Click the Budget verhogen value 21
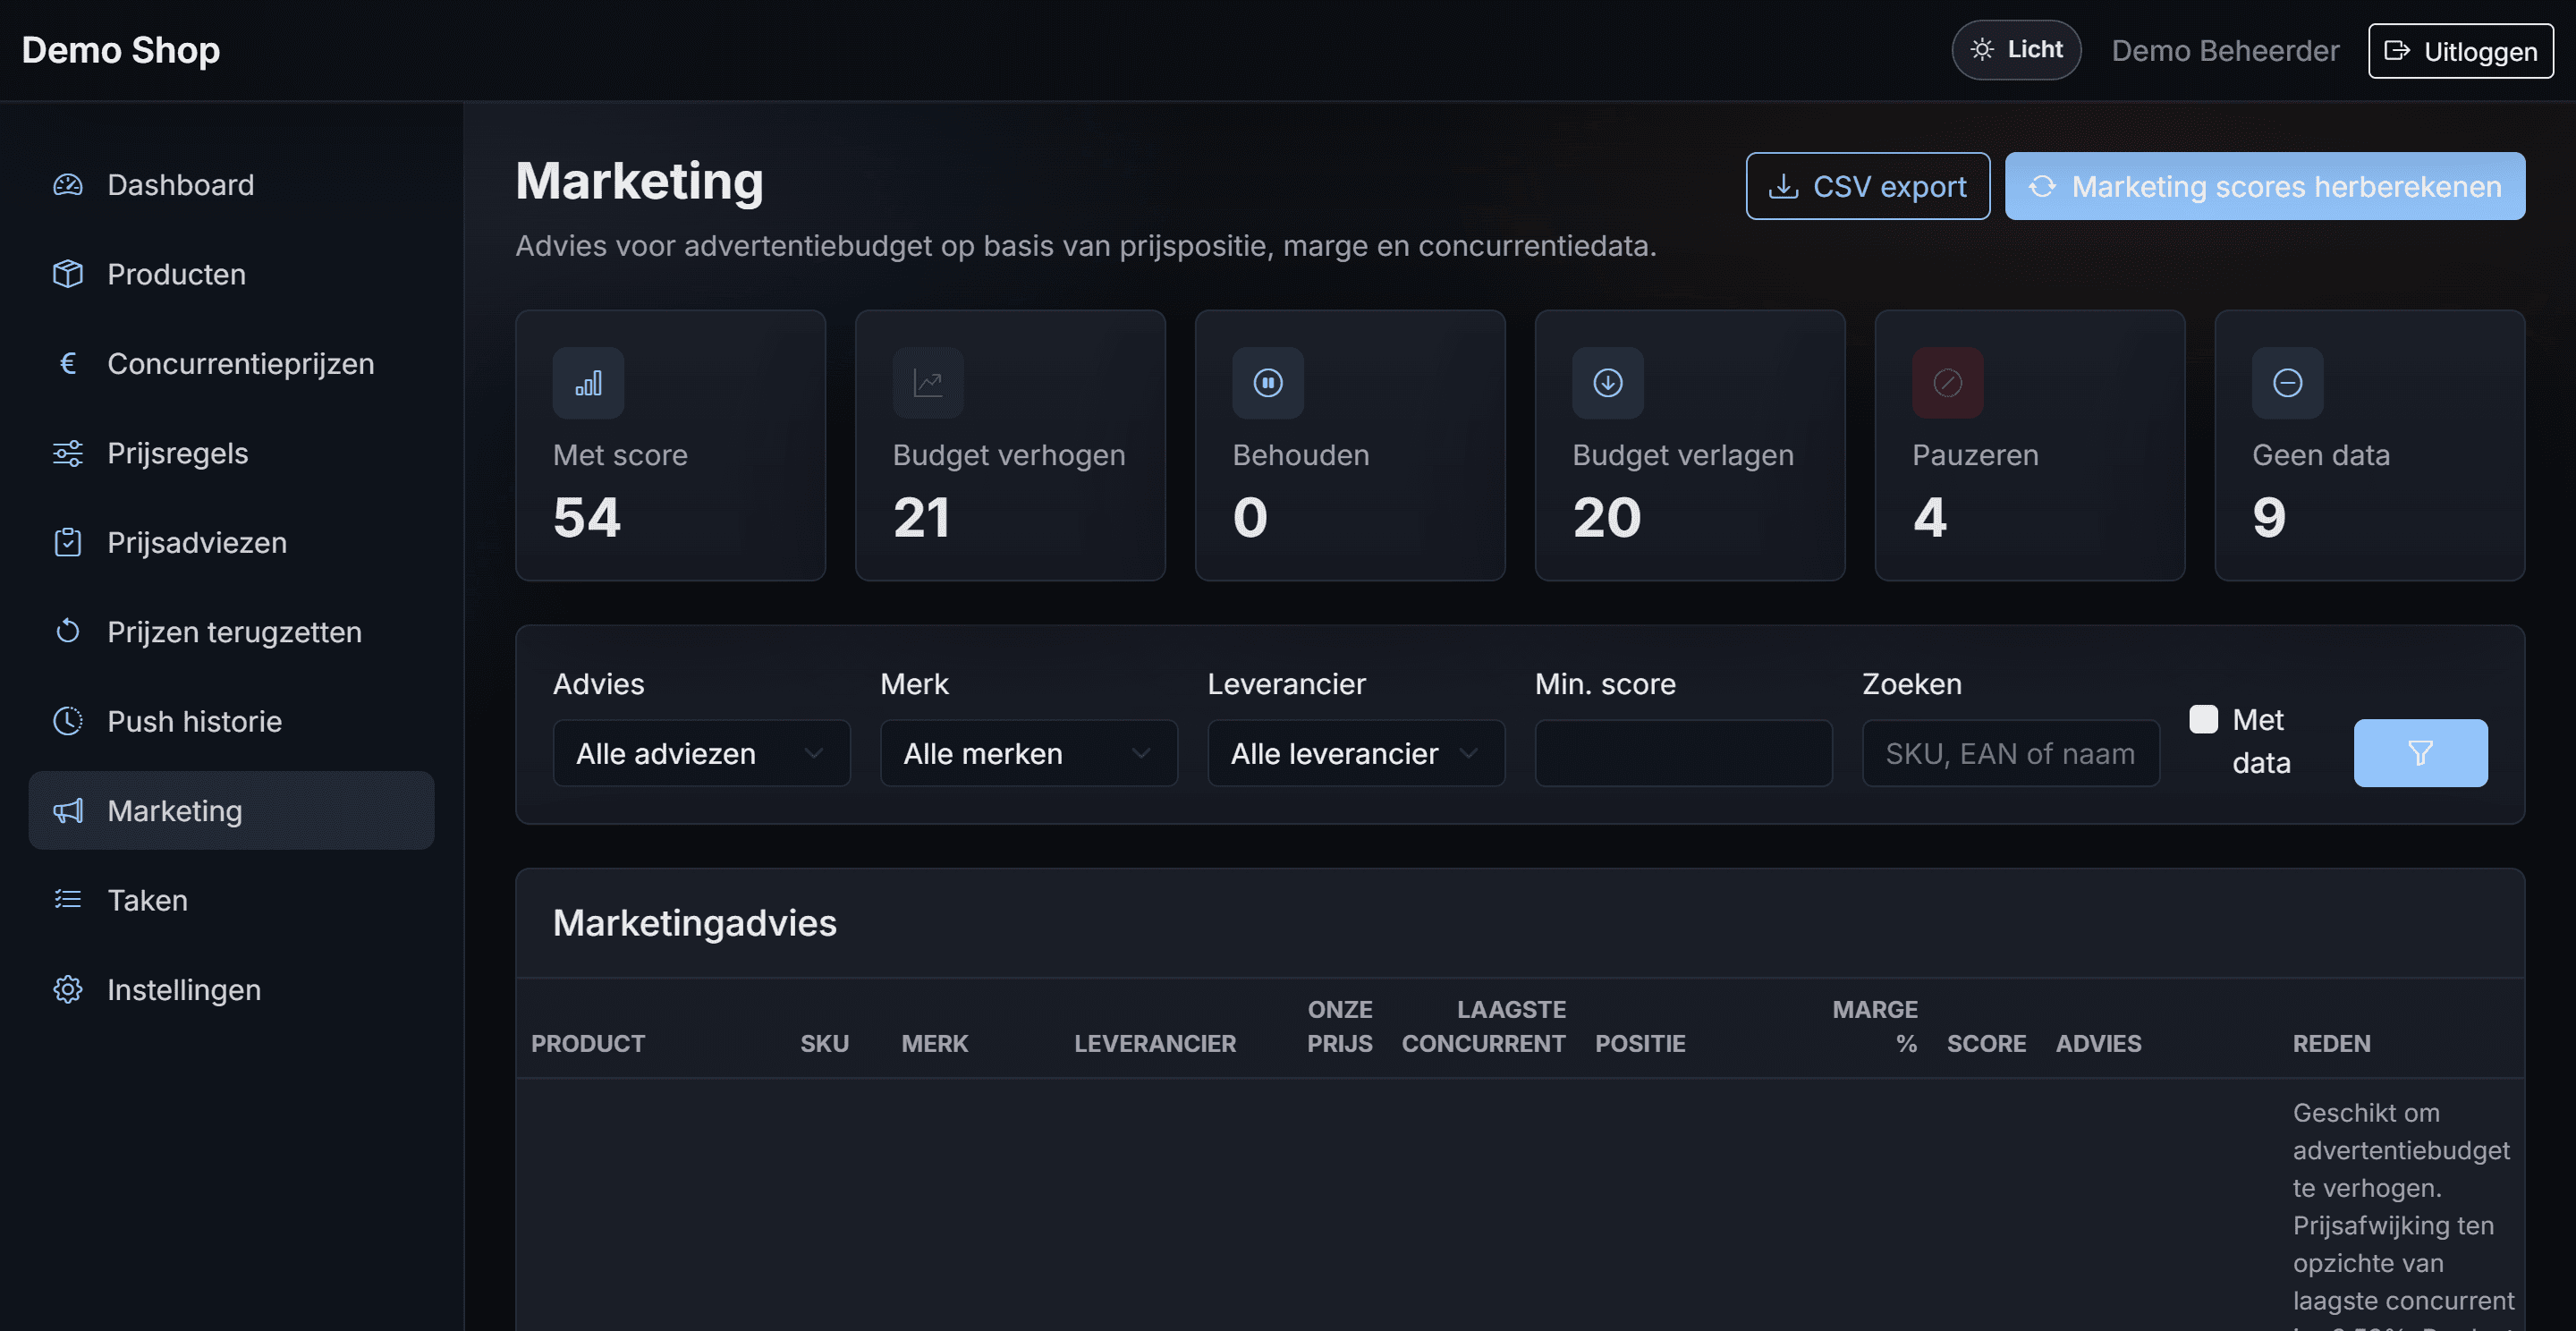2576x1331 pixels. [x=921, y=518]
